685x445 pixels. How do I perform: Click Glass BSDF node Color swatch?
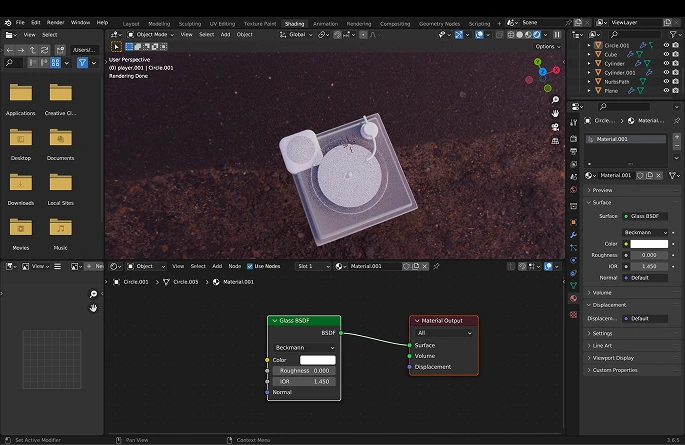318,360
